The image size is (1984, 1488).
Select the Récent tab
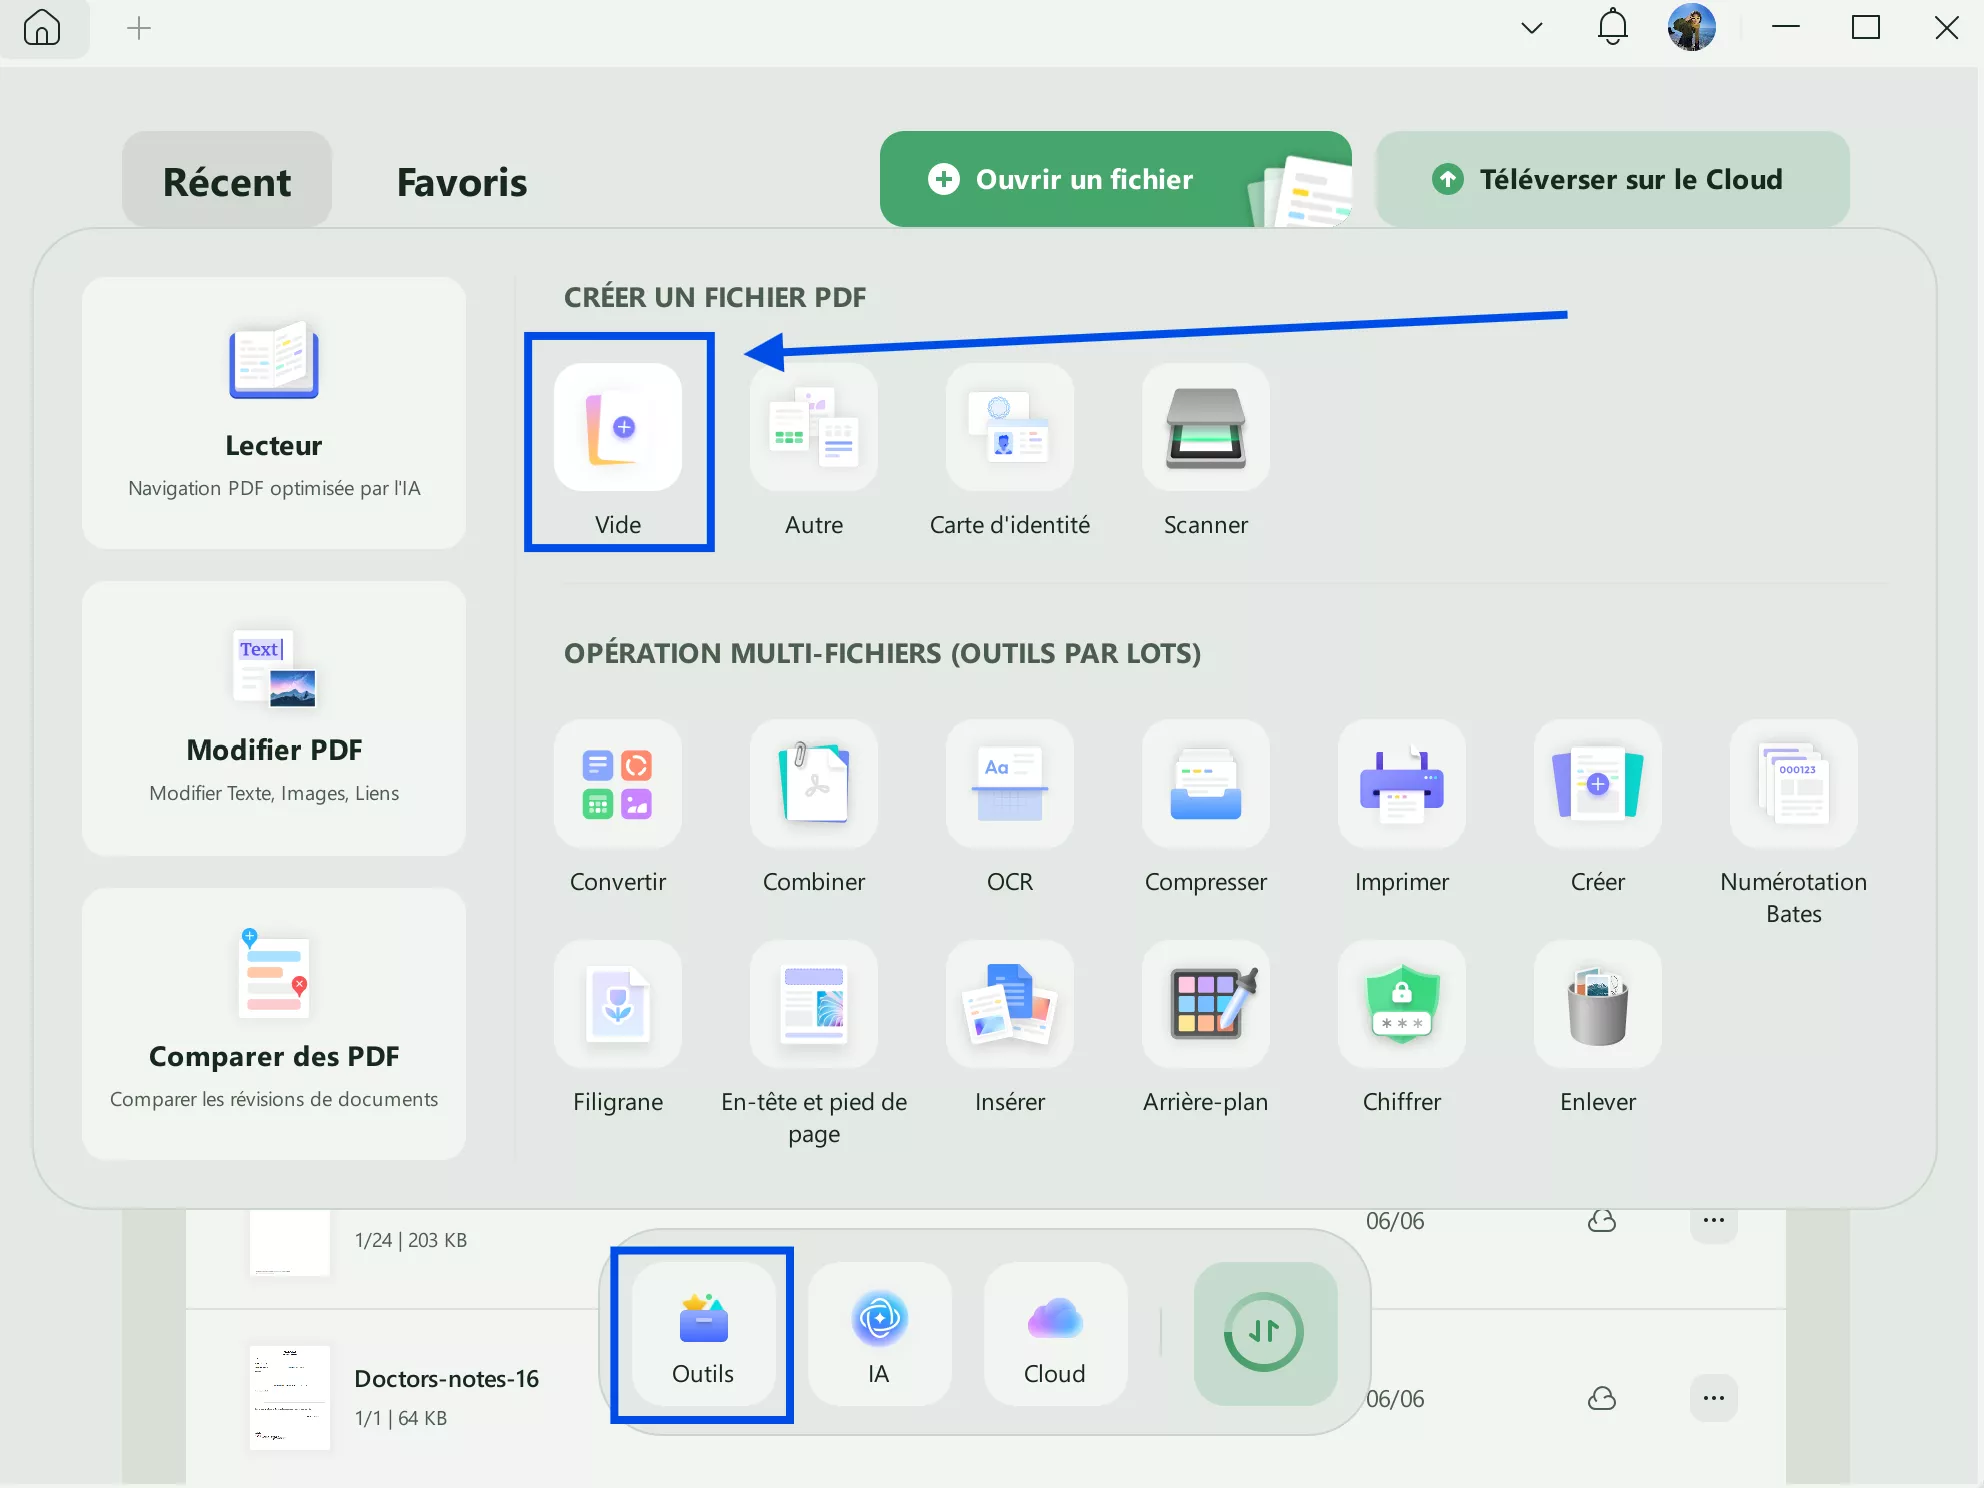tap(227, 181)
